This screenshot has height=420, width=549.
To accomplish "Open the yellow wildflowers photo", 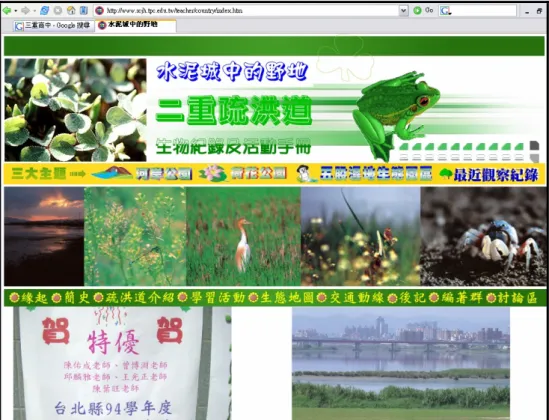I will 135,236.
